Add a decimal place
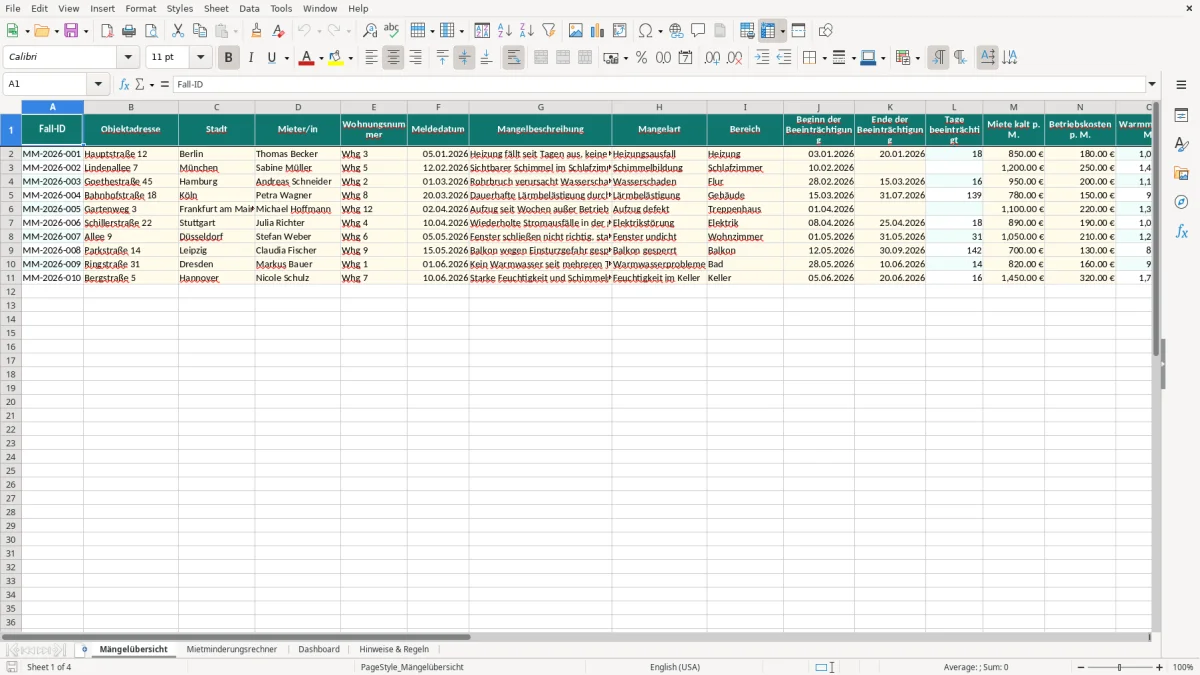The image size is (1200, 675). coord(712,58)
